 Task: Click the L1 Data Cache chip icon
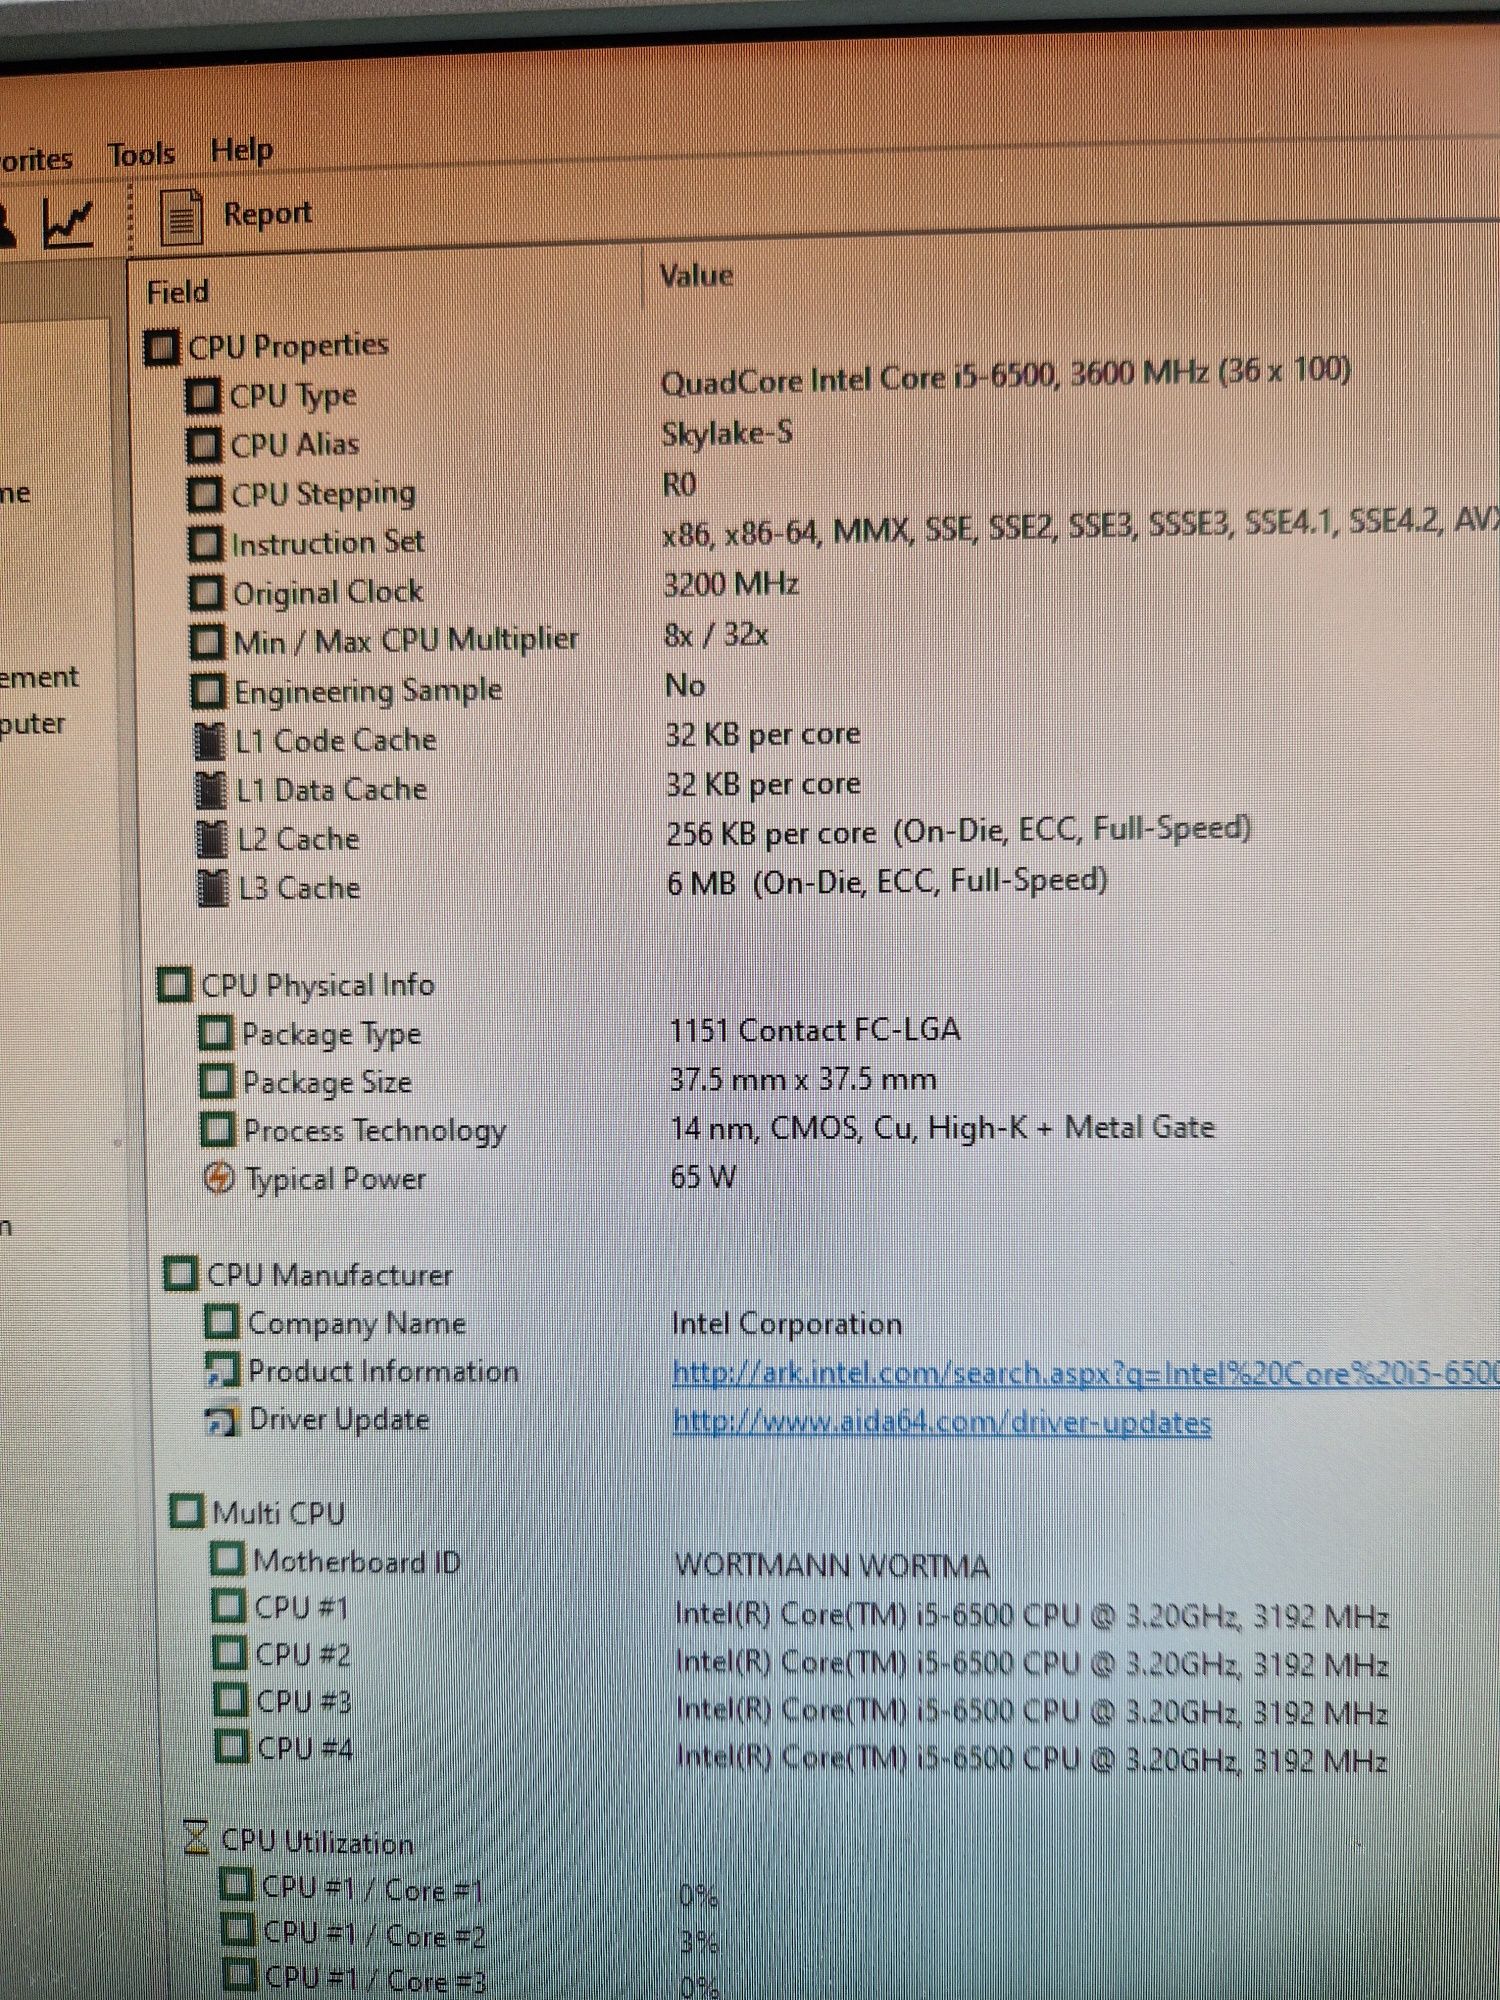point(211,790)
